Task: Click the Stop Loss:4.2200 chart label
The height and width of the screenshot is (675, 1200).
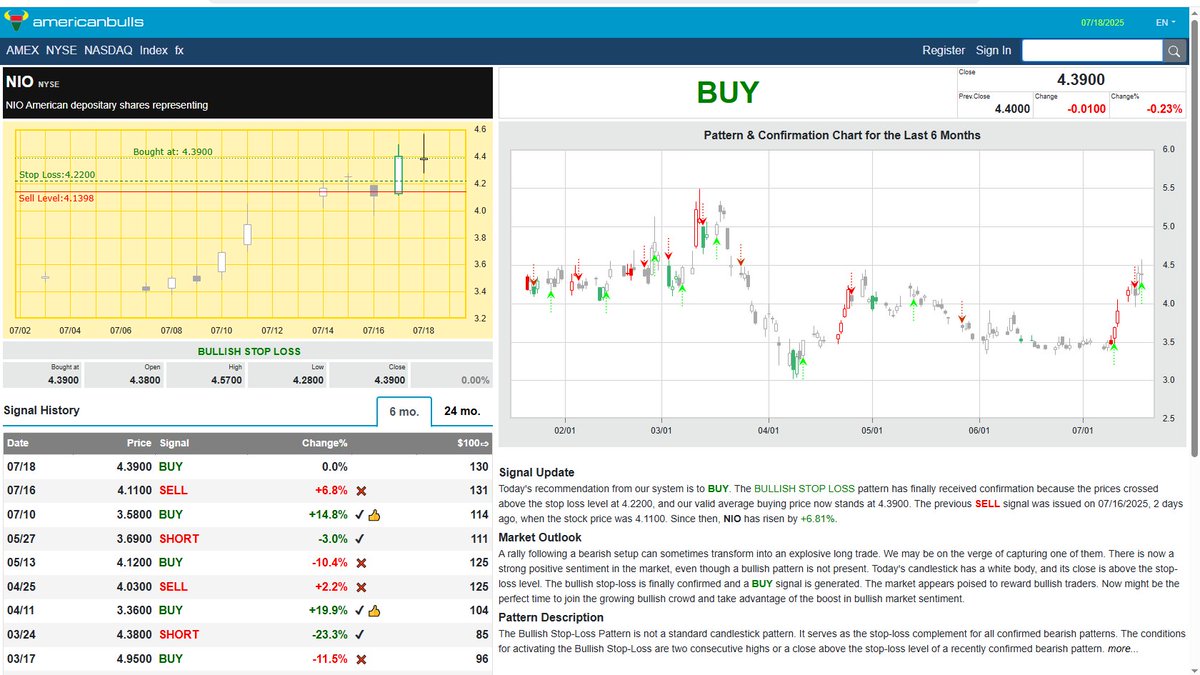Action: 57,174
